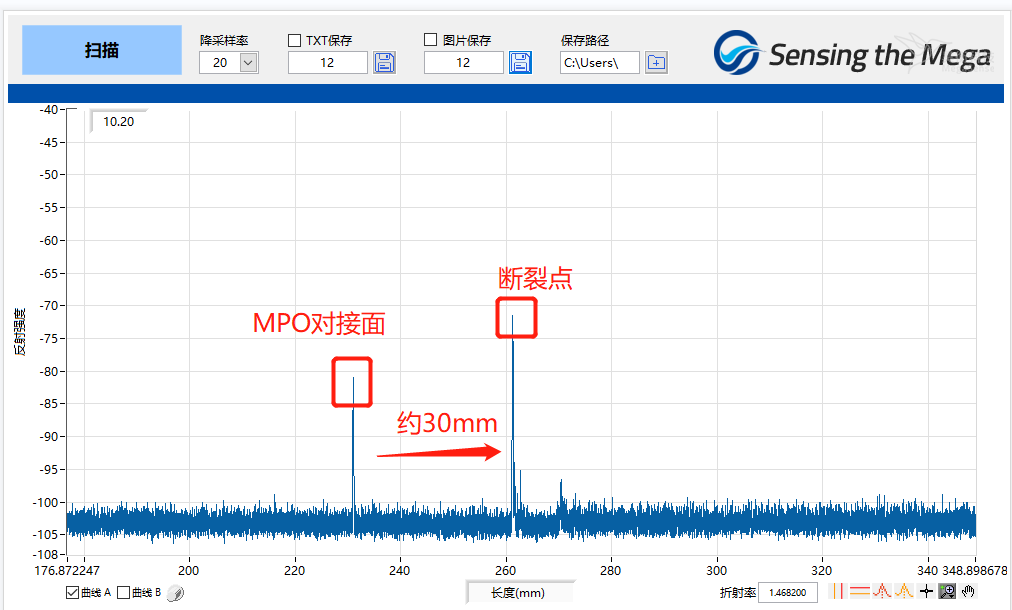The width and height of the screenshot is (1012, 610).
Task: Focus the 图片保存 number field
Action: click(x=463, y=63)
